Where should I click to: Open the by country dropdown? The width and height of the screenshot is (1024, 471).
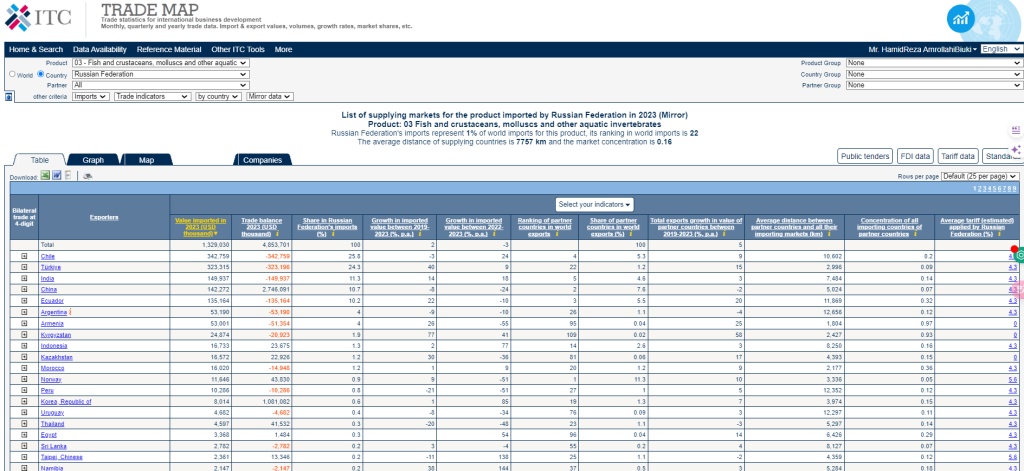tap(219, 96)
